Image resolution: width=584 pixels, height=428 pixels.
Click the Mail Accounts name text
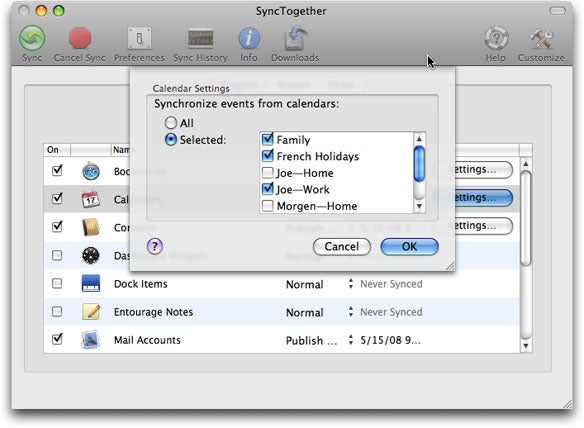147,340
